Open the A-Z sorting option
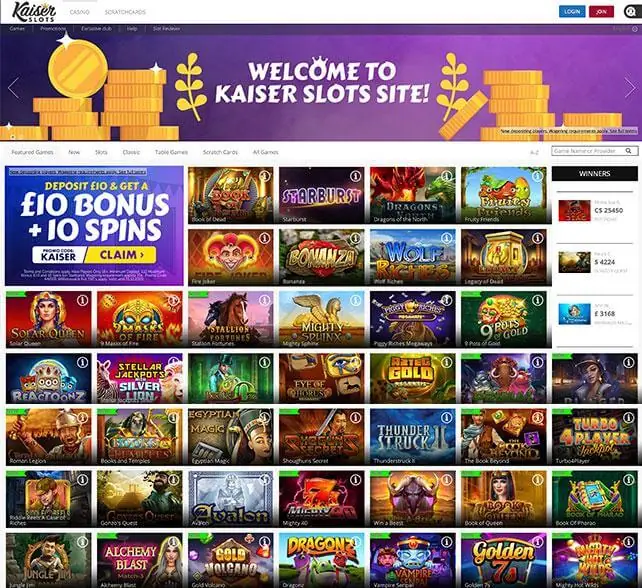642x588 pixels. click(x=534, y=152)
